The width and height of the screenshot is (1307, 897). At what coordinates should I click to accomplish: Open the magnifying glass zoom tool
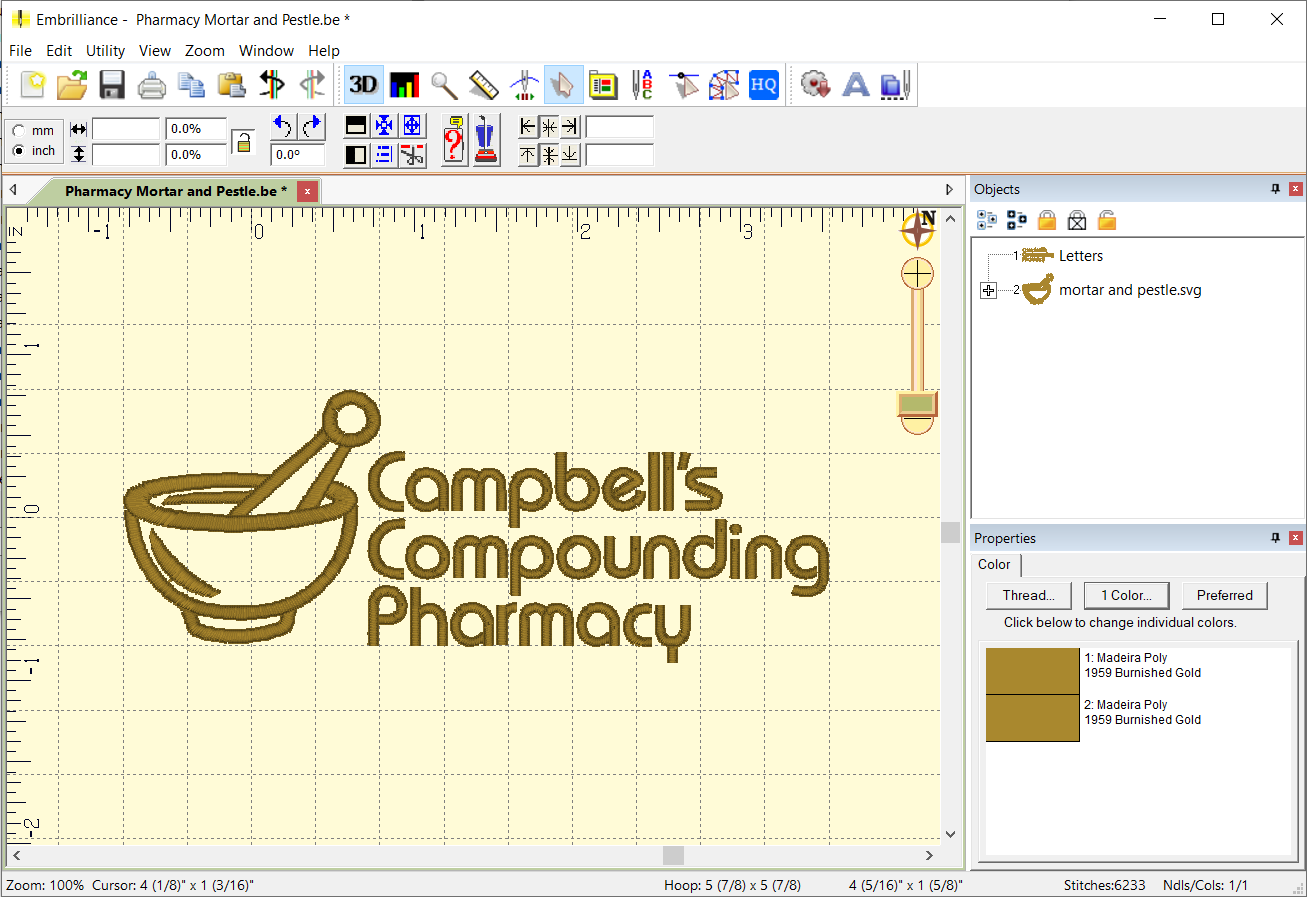[x=444, y=85]
